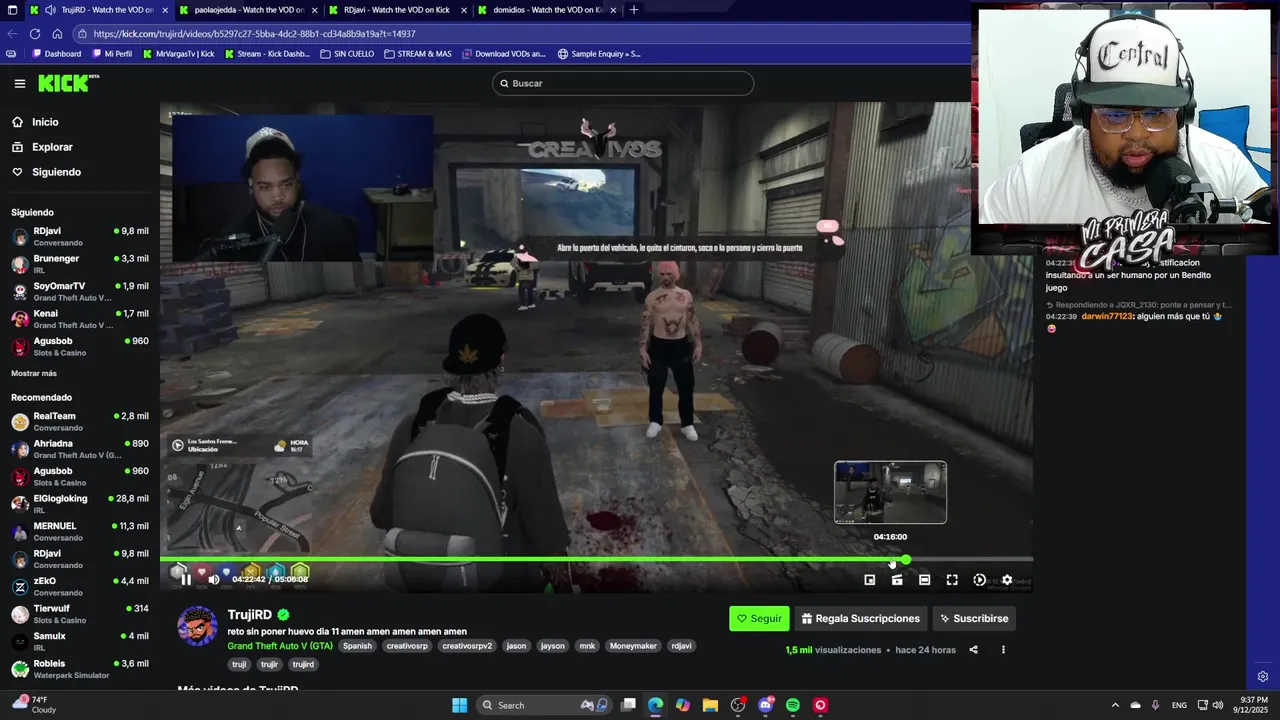Click the Seguir button
The height and width of the screenshot is (720, 1280).
point(759,619)
